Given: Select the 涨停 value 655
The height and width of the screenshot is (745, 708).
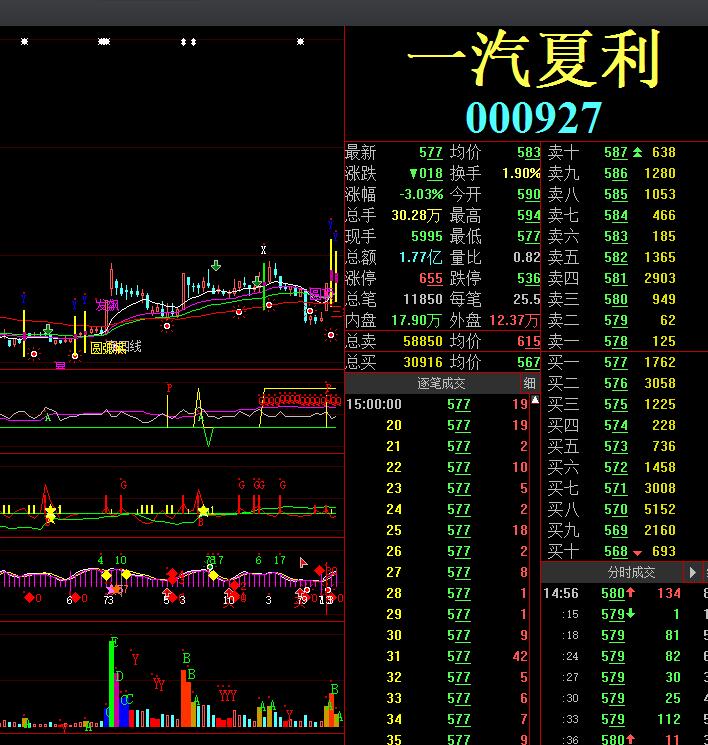Looking at the screenshot, I should (431, 278).
